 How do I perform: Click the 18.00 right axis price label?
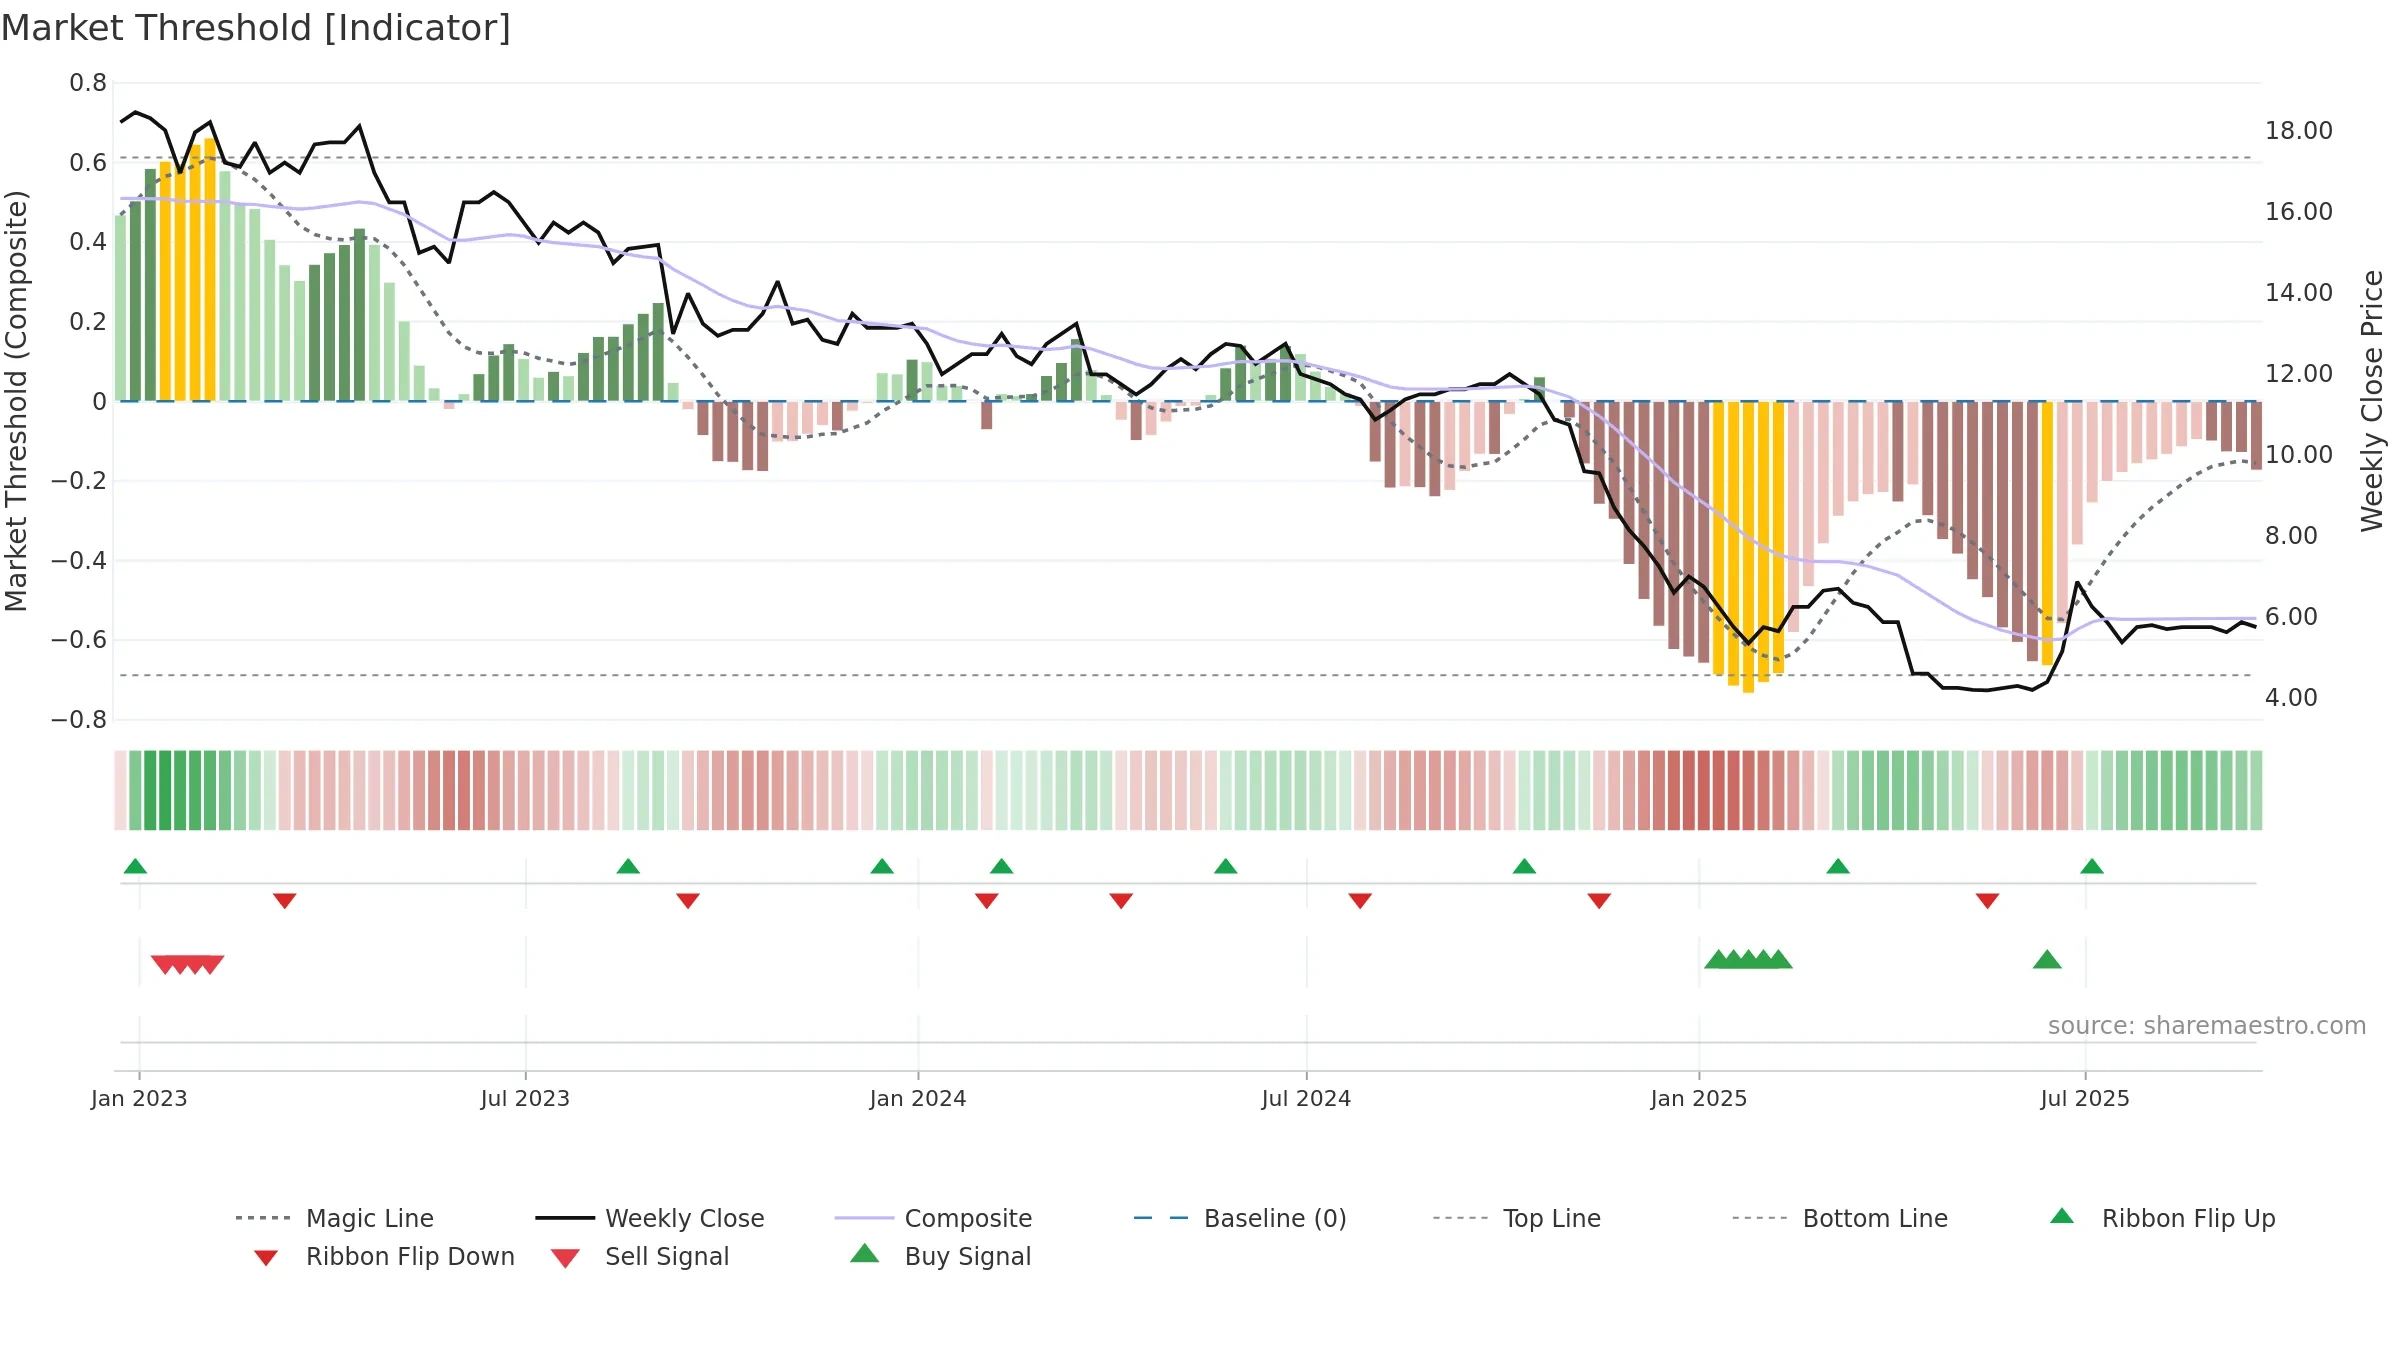[2299, 131]
